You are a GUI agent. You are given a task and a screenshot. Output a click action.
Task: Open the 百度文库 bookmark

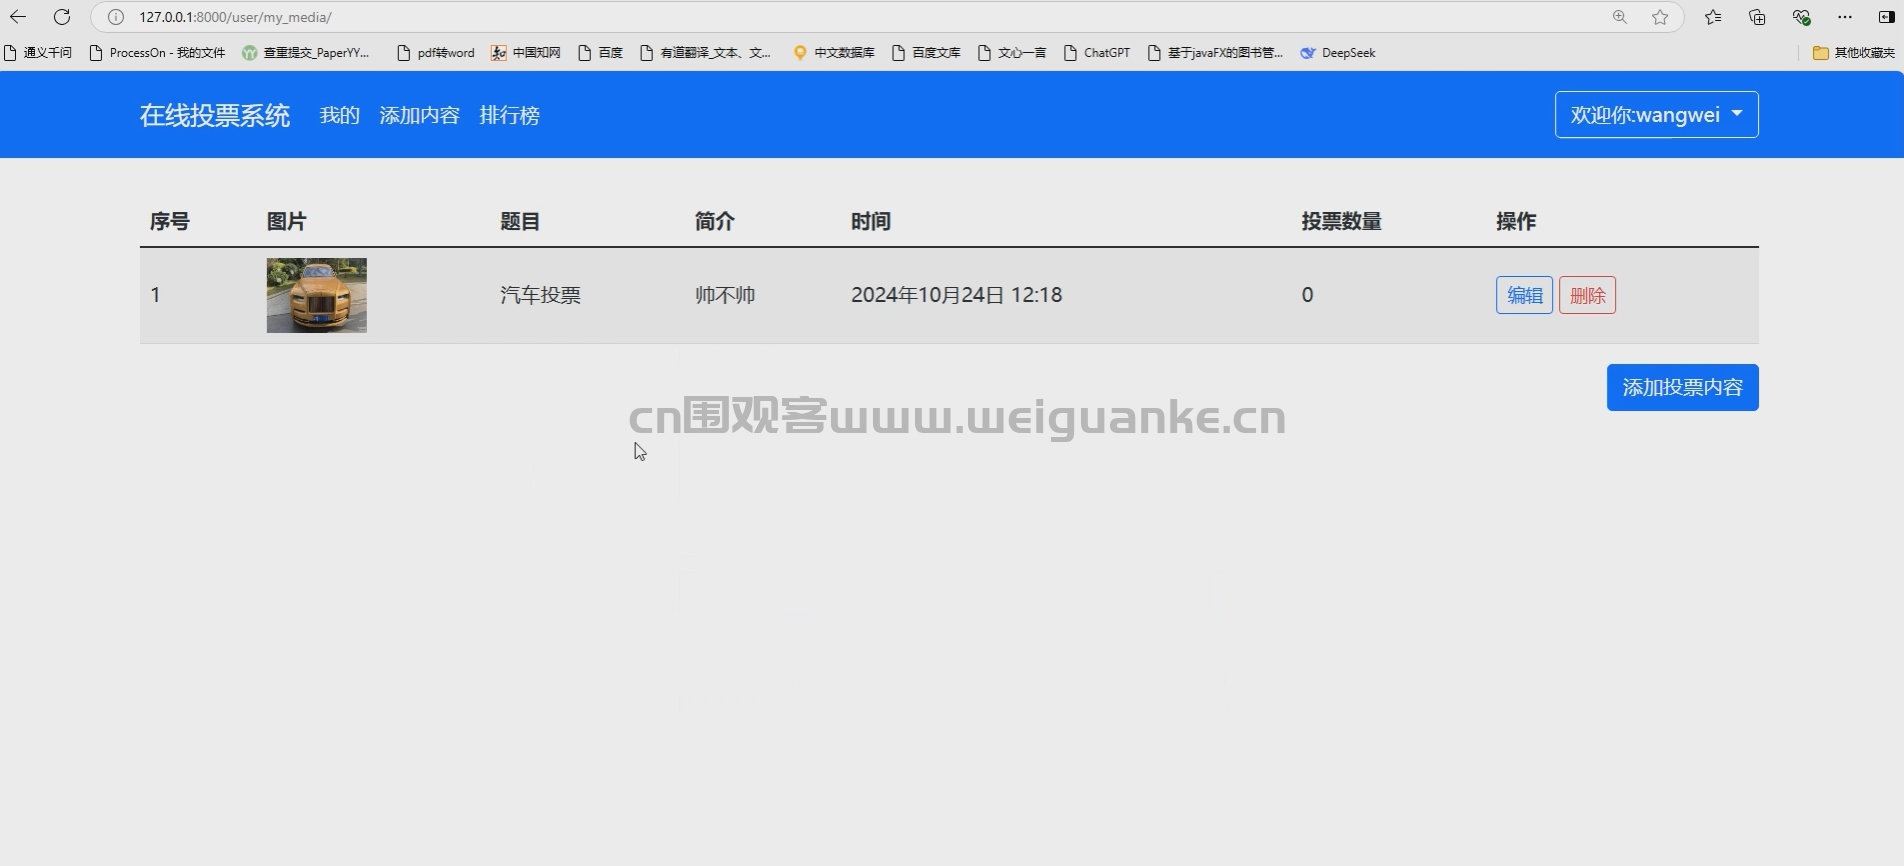pyautogui.click(x=927, y=53)
